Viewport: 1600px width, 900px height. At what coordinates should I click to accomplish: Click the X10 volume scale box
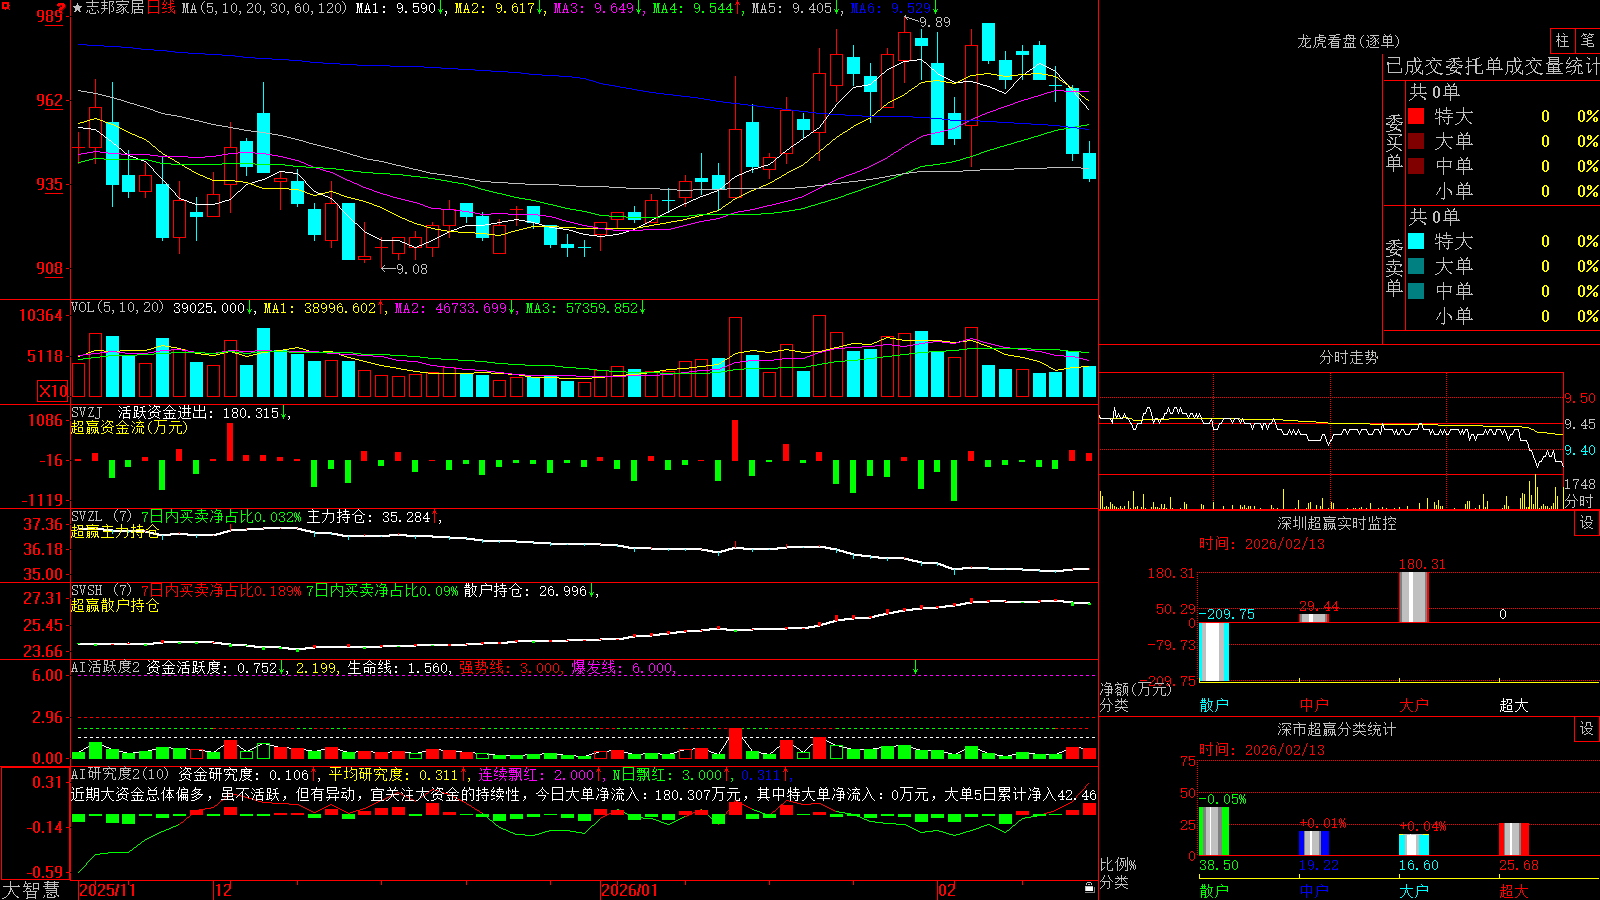pyautogui.click(x=54, y=391)
